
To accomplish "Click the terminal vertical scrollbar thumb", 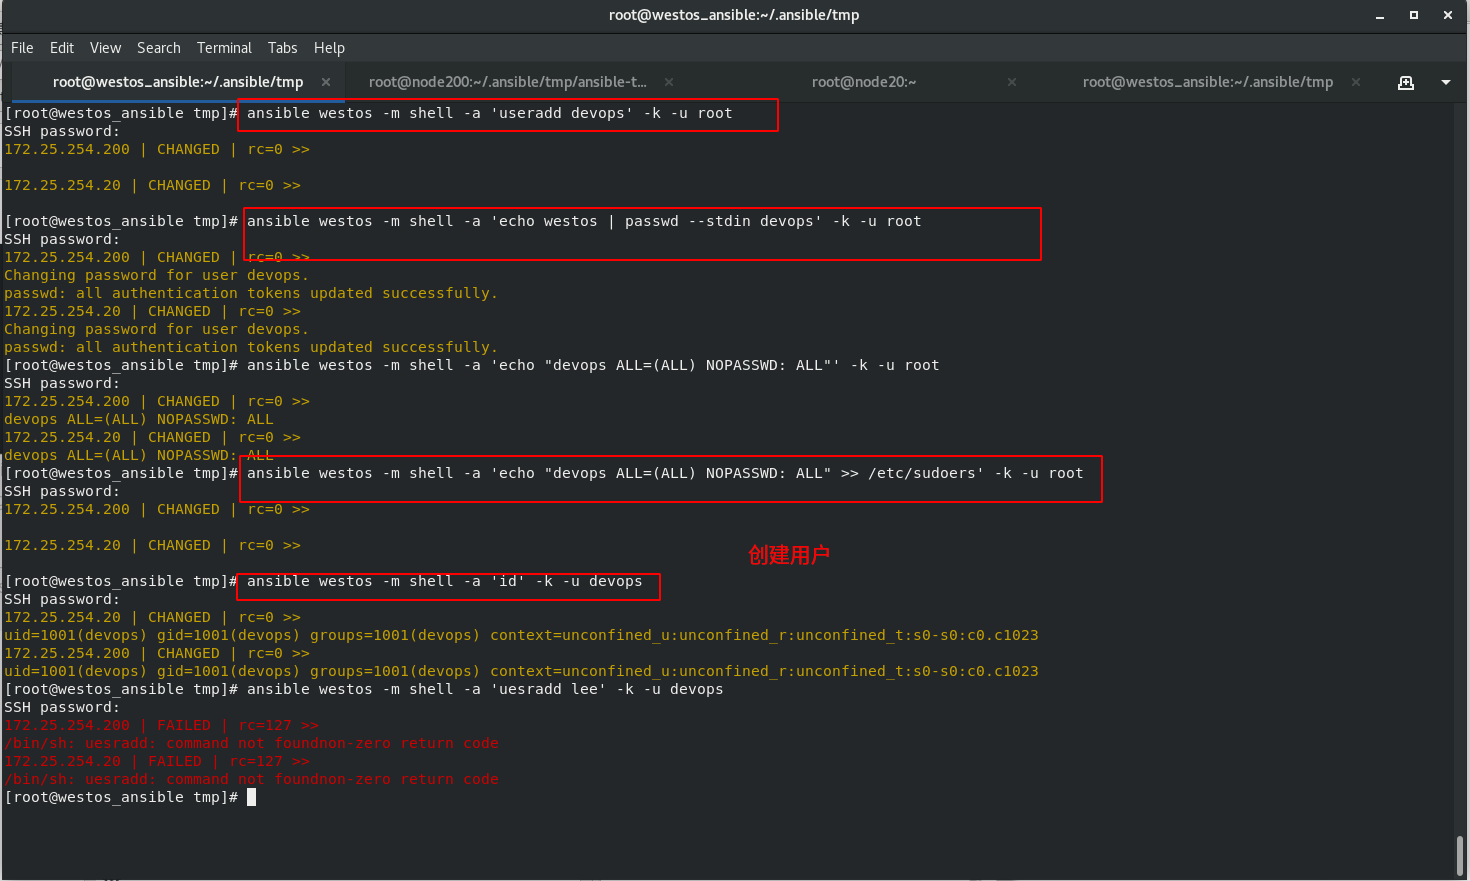I will click(x=1461, y=856).
